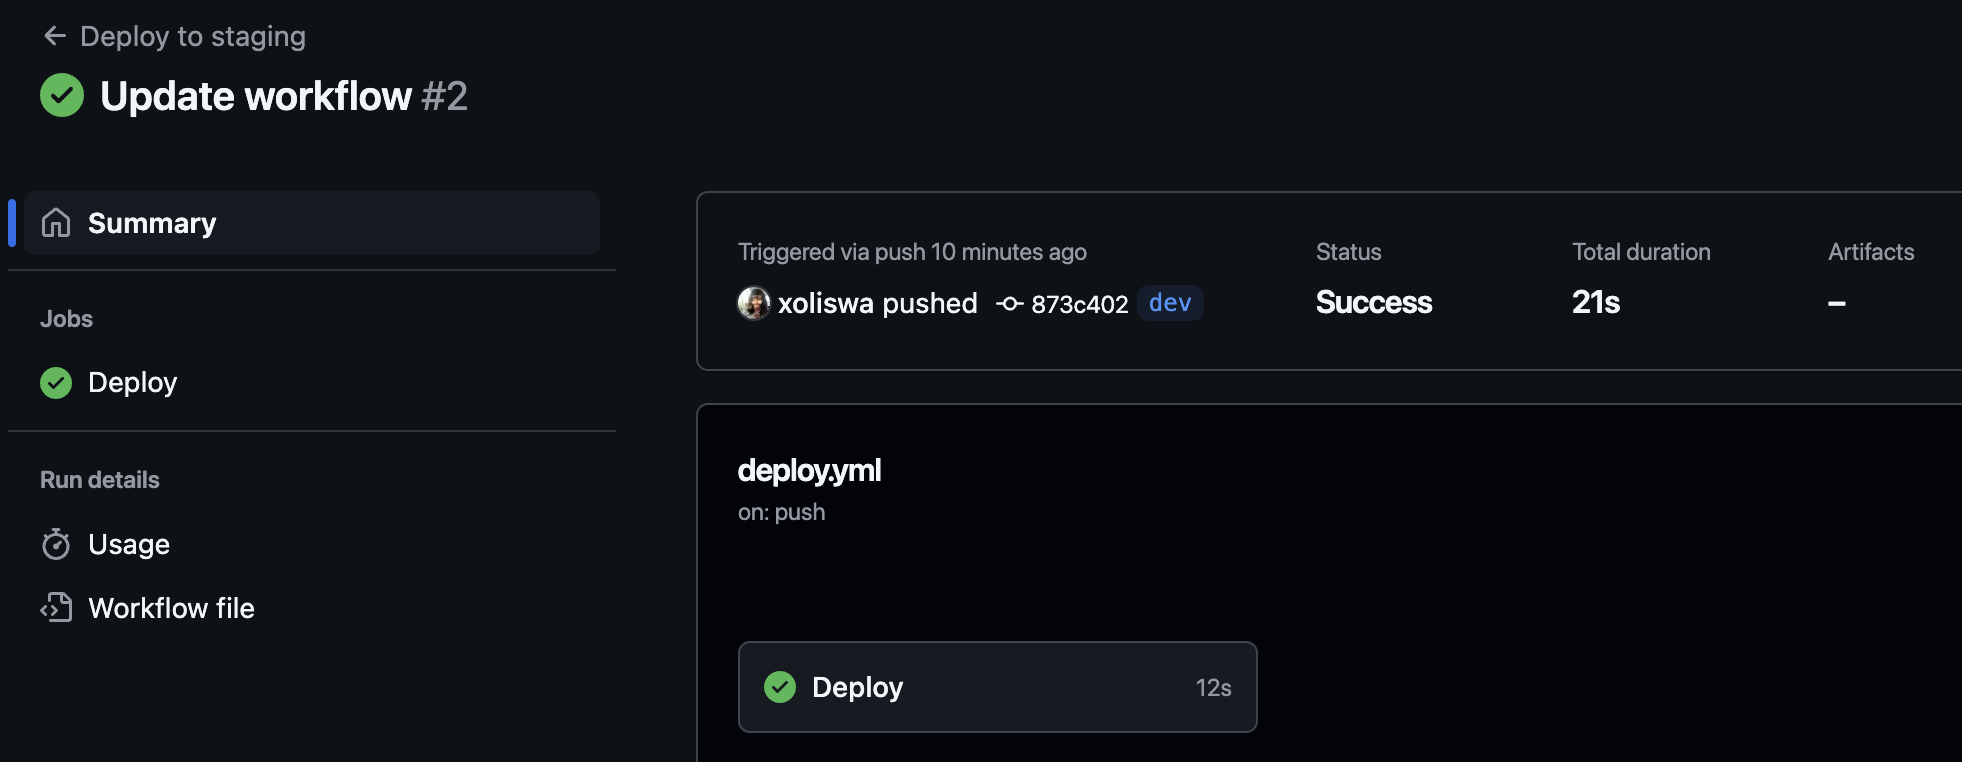Click the dev branch label

[x=1170, y=303]
